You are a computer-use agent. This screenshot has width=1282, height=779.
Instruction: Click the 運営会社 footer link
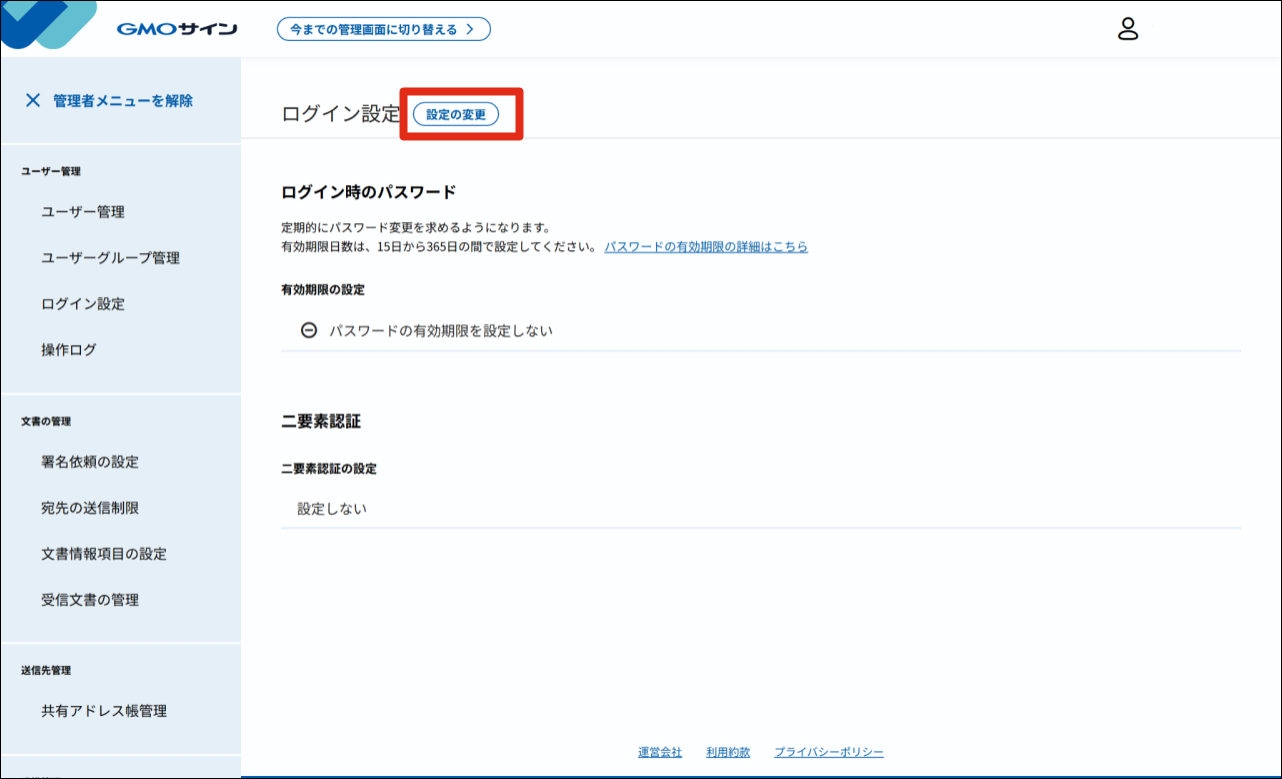click(x=658, y=752)
